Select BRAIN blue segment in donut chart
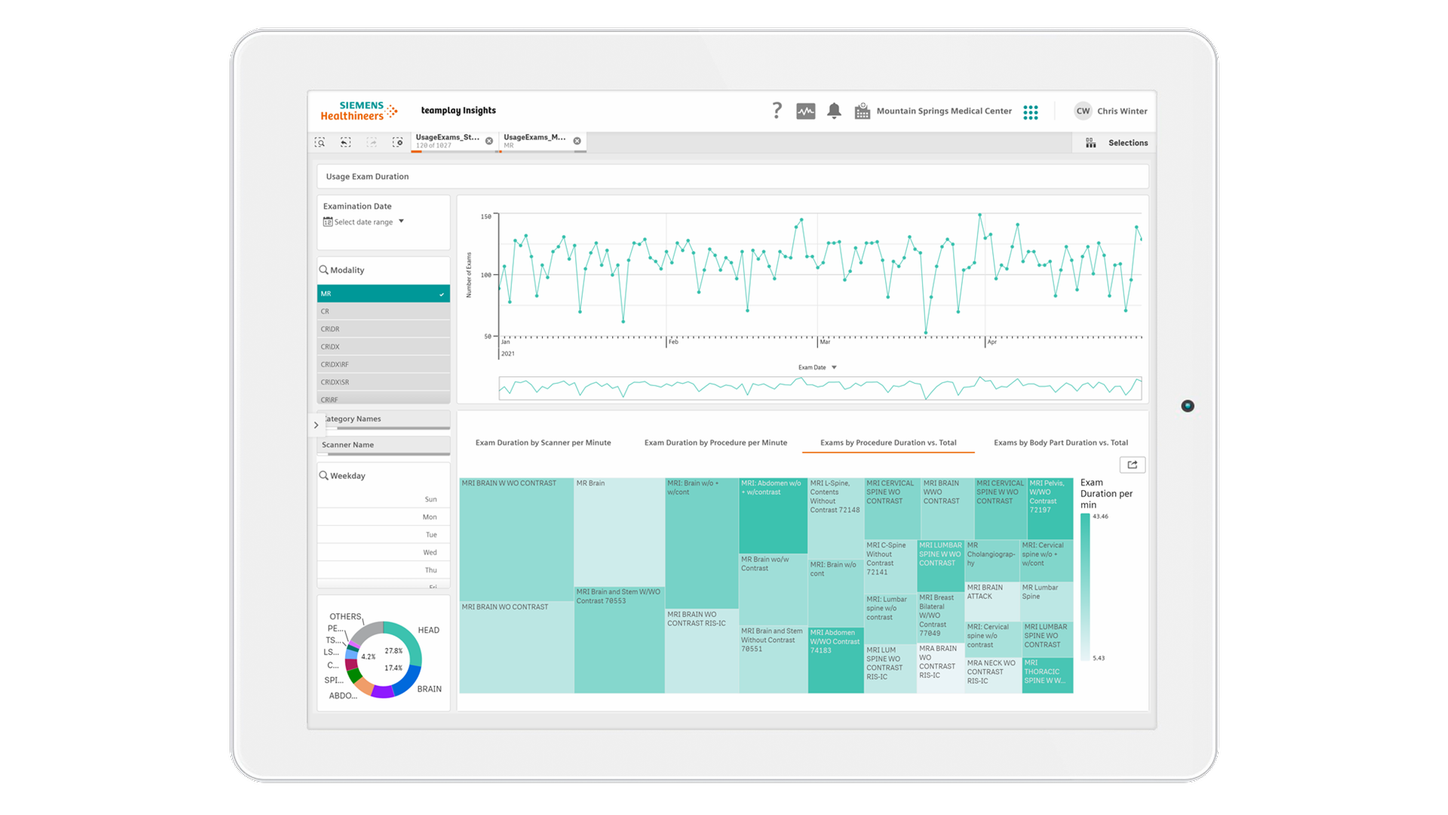Viewport: 1448px width, 815px height. 406,680
